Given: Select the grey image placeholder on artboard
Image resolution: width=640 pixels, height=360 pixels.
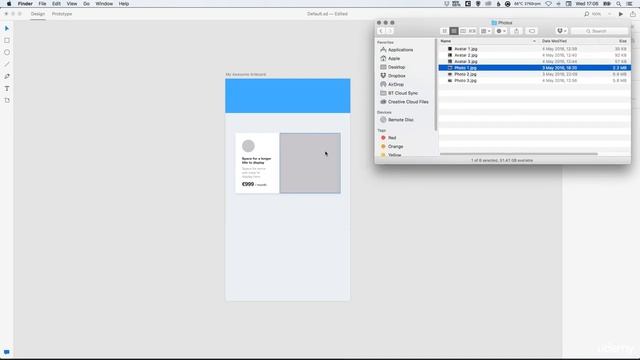Looking at the screenshot, I should click(310, 163).
